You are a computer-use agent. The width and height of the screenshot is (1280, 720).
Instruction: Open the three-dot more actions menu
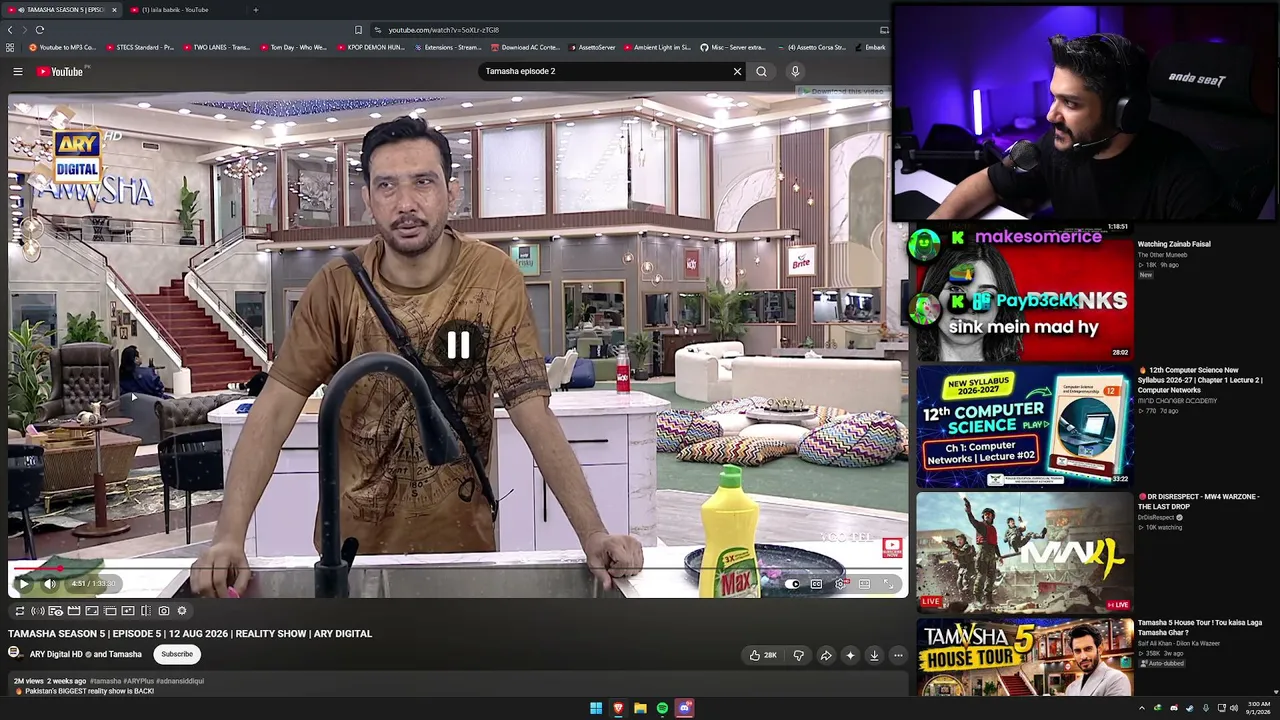(898, 655)
